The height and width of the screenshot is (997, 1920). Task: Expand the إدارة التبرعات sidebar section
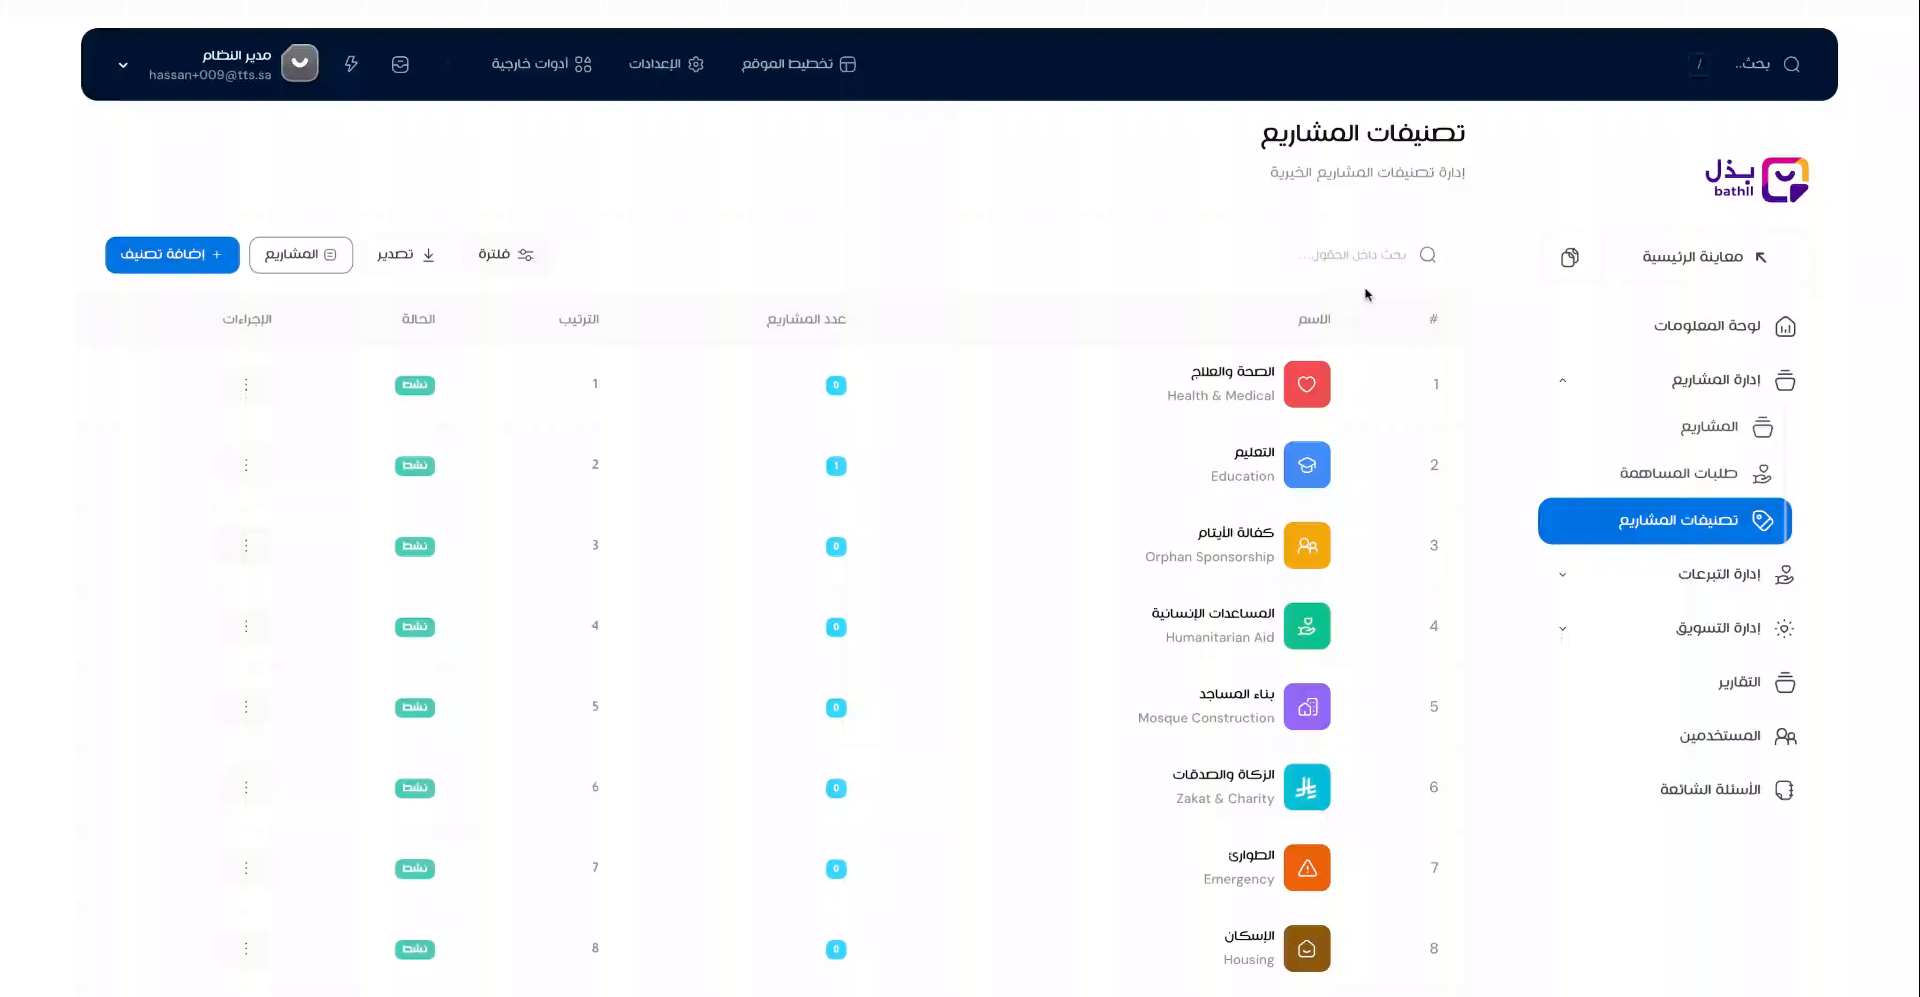click(1562, 575)
